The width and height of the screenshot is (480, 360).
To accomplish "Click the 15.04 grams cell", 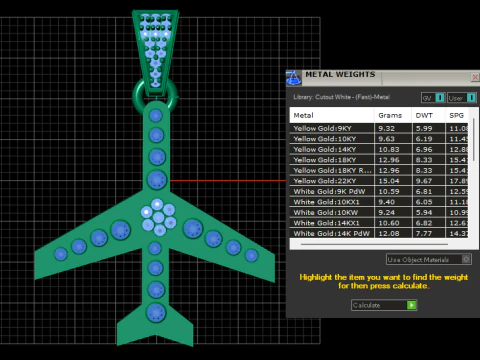I will 393,181.
